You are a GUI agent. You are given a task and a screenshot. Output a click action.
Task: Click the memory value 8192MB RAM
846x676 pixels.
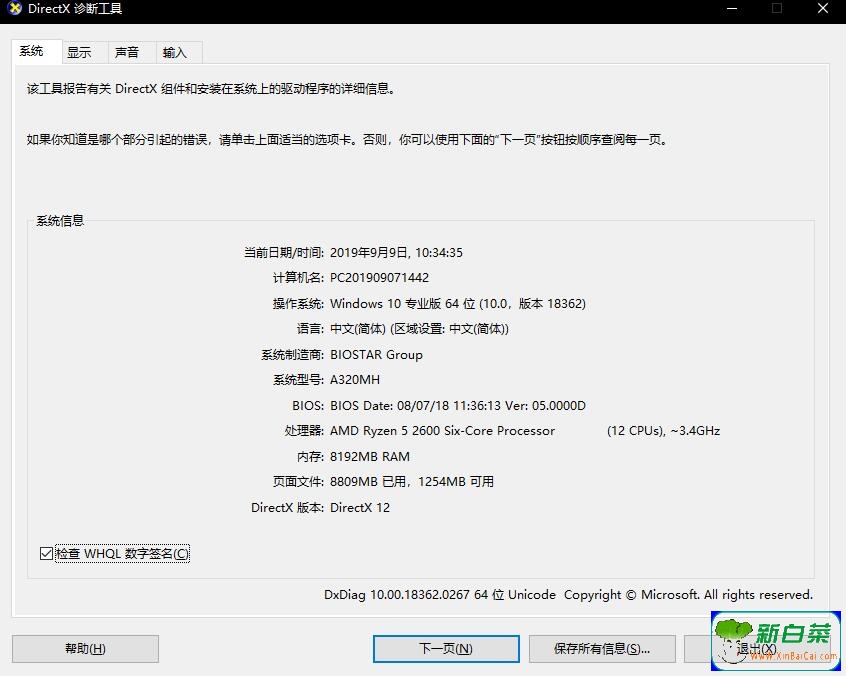tap(370, 457)
